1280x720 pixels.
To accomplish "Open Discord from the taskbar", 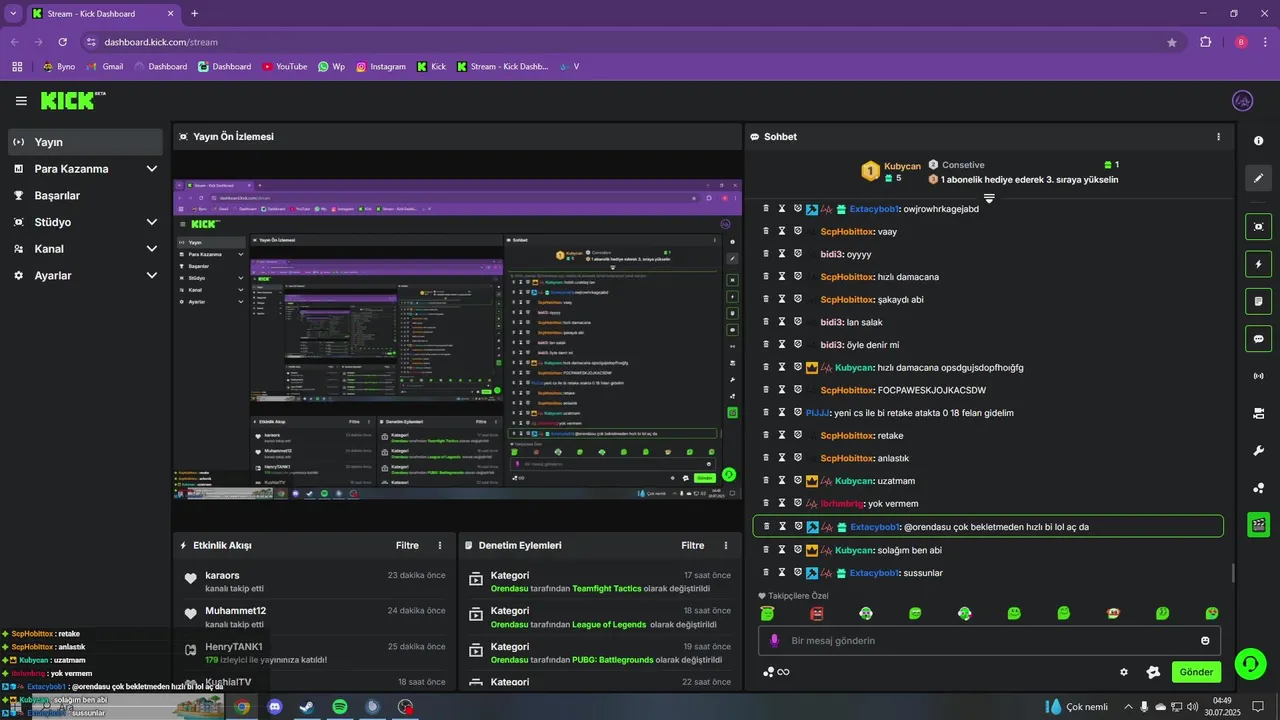I will point(274,707).
